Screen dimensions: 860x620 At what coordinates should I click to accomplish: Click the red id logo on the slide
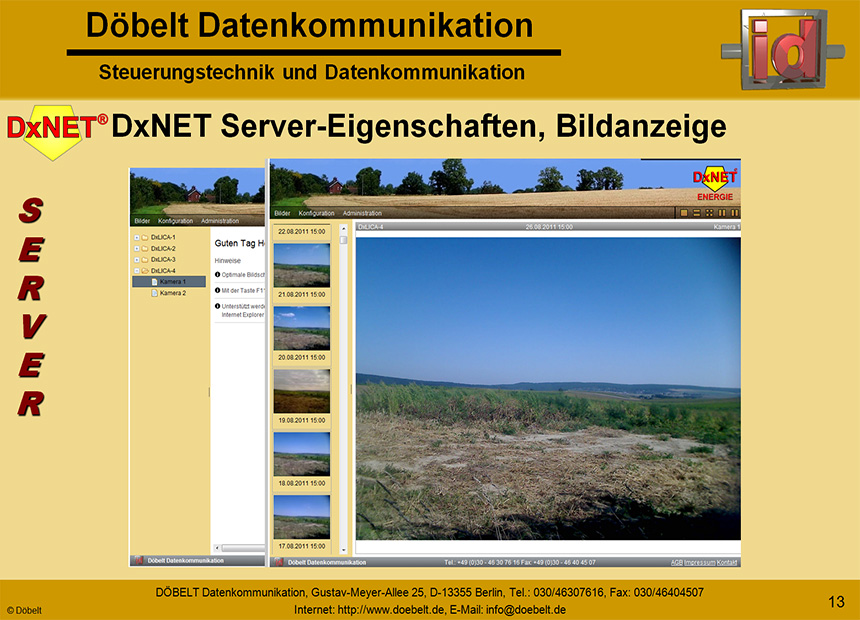(x=783, y=48)
